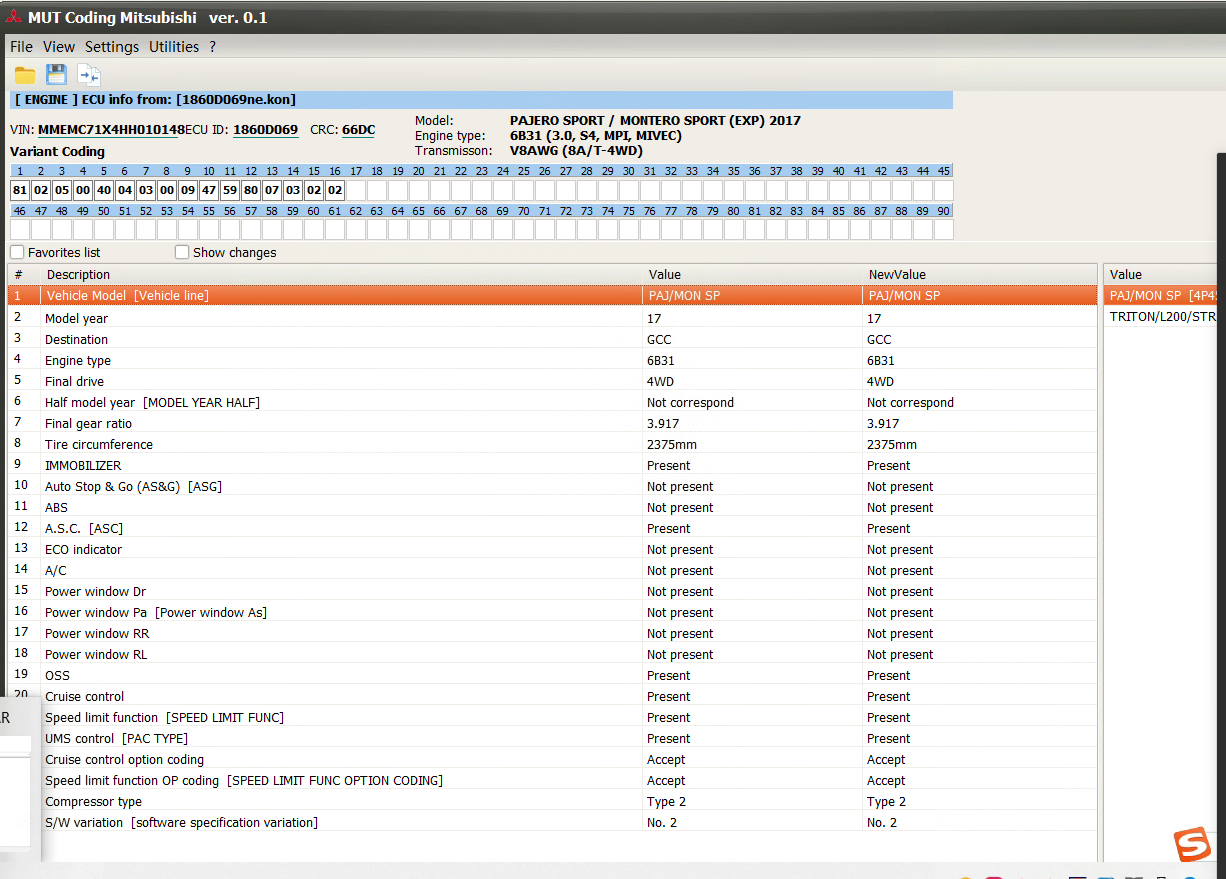Select the Power window Pa row
The image size is (1226, 879).
coord(552,612)
